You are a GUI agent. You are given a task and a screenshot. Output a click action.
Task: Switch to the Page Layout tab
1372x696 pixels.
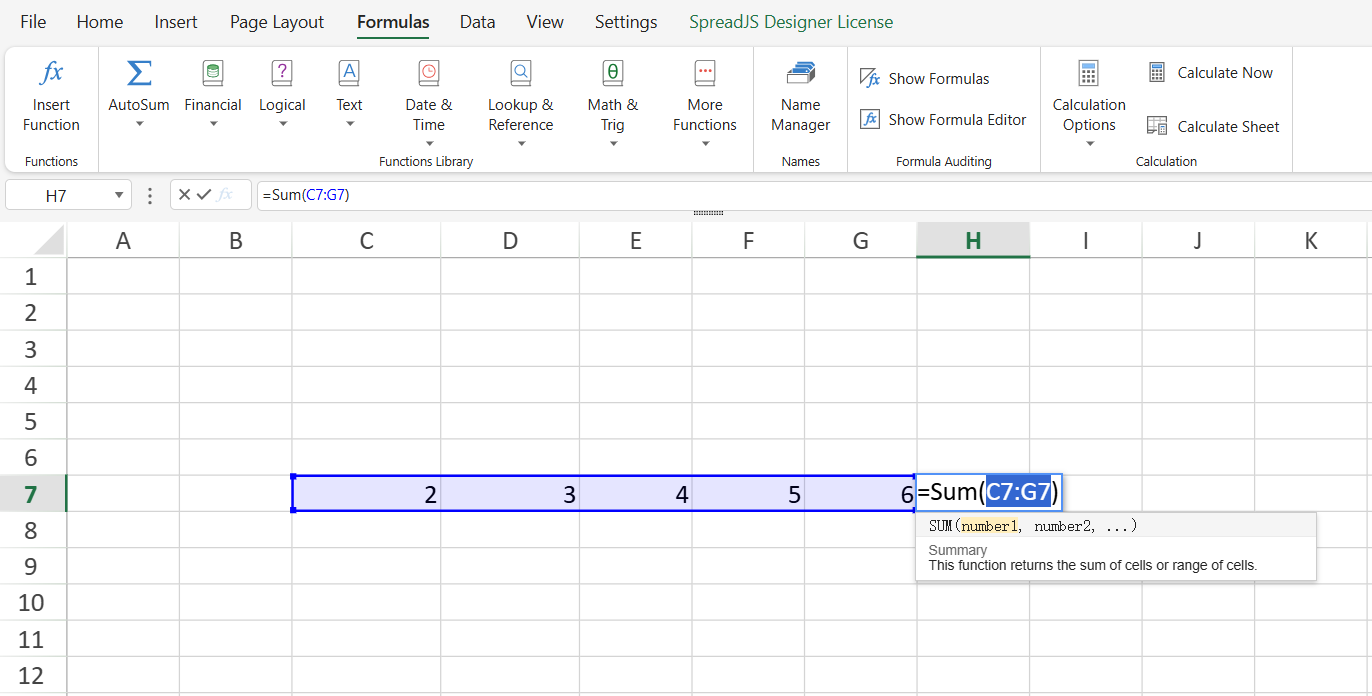coord(277,22)
